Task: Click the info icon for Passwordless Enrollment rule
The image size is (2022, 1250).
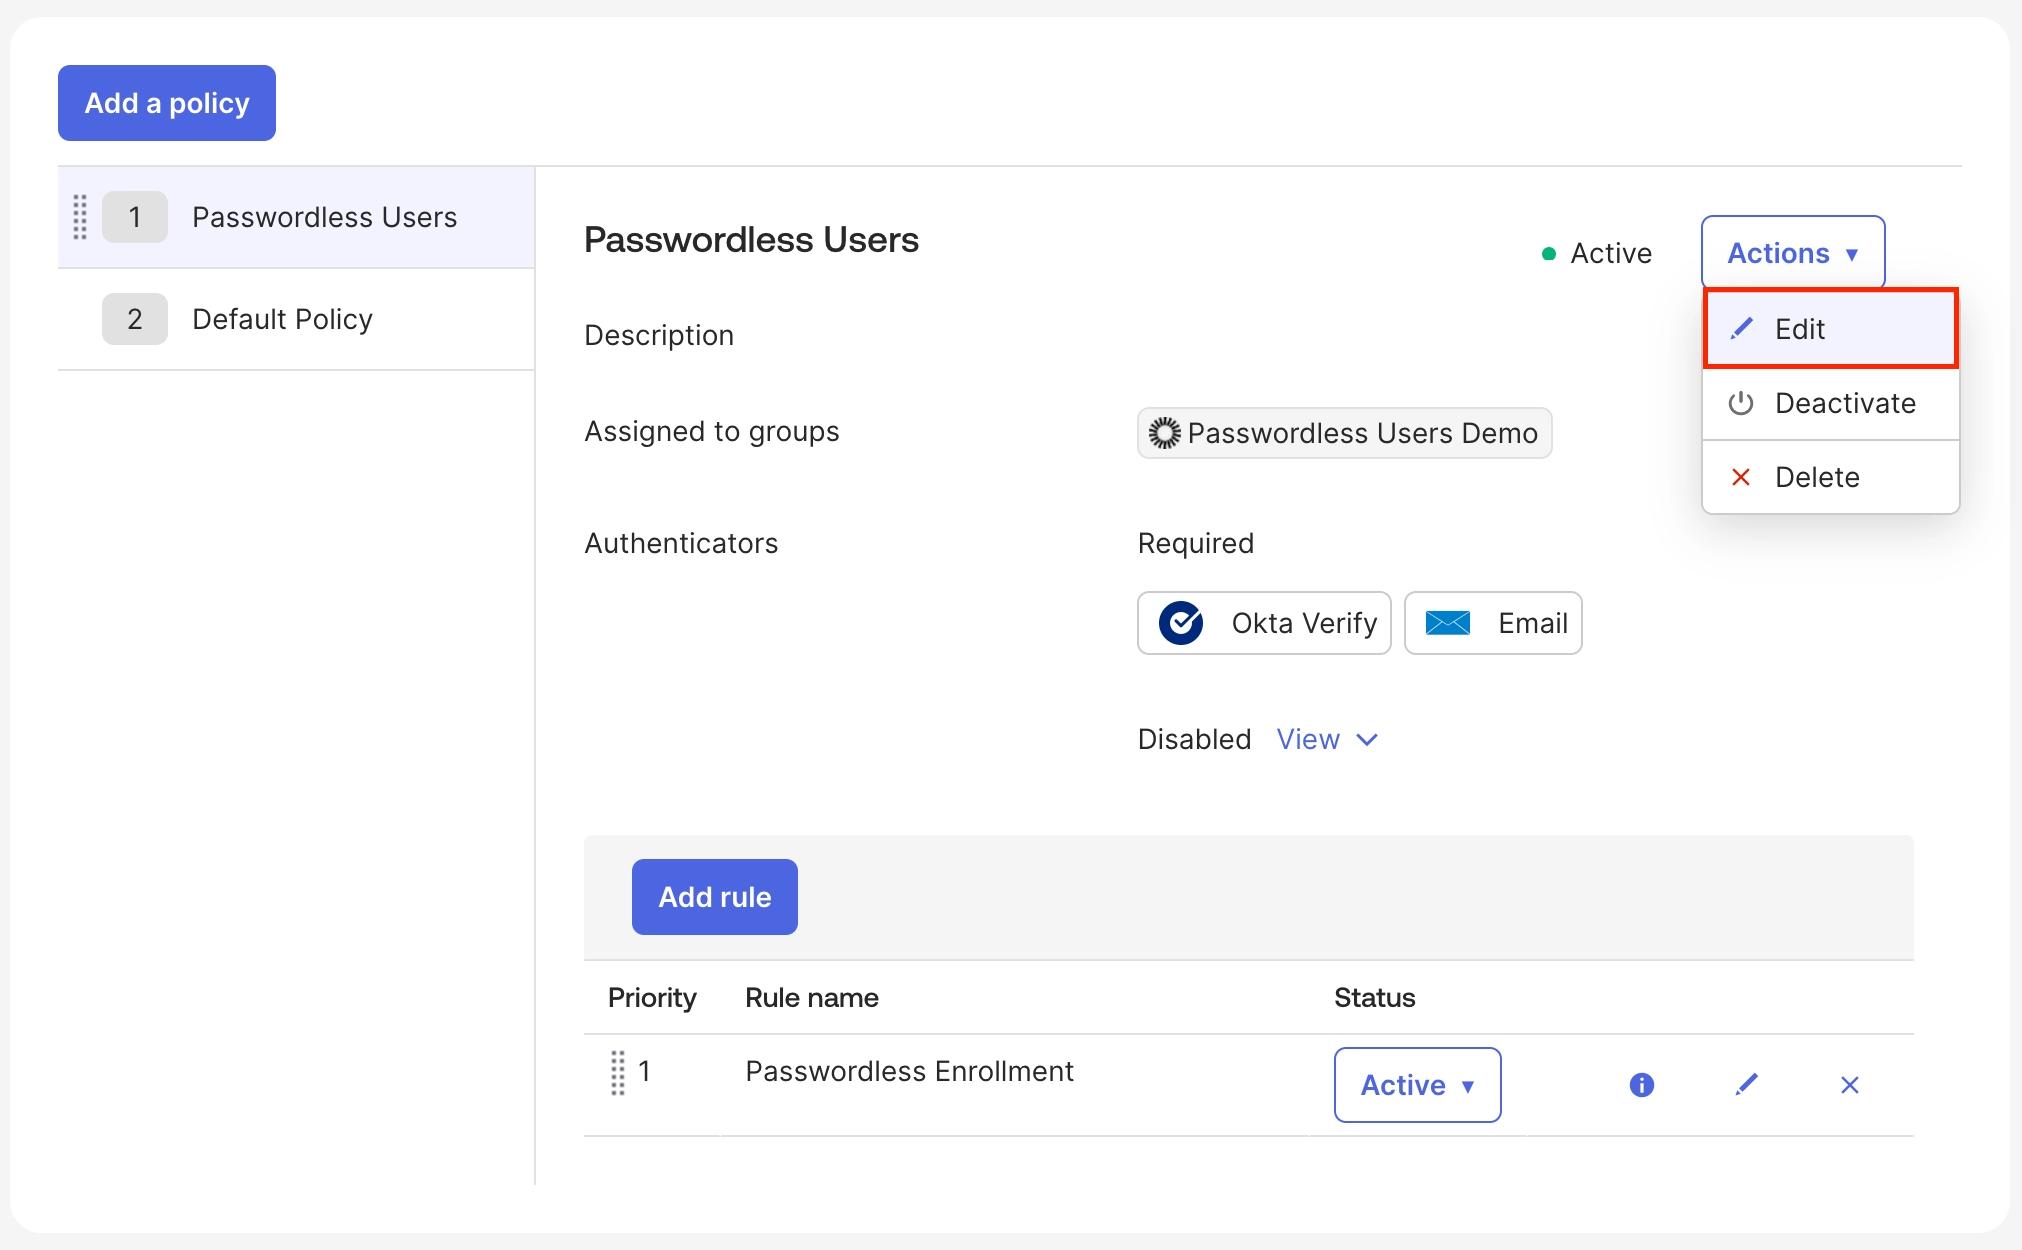Action: click(1641, 1085)
